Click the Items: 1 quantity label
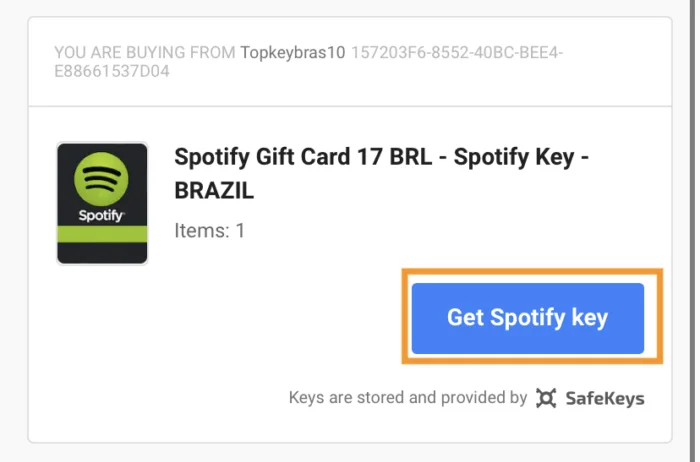Viewport: 700px width, 462px height. 210,231
